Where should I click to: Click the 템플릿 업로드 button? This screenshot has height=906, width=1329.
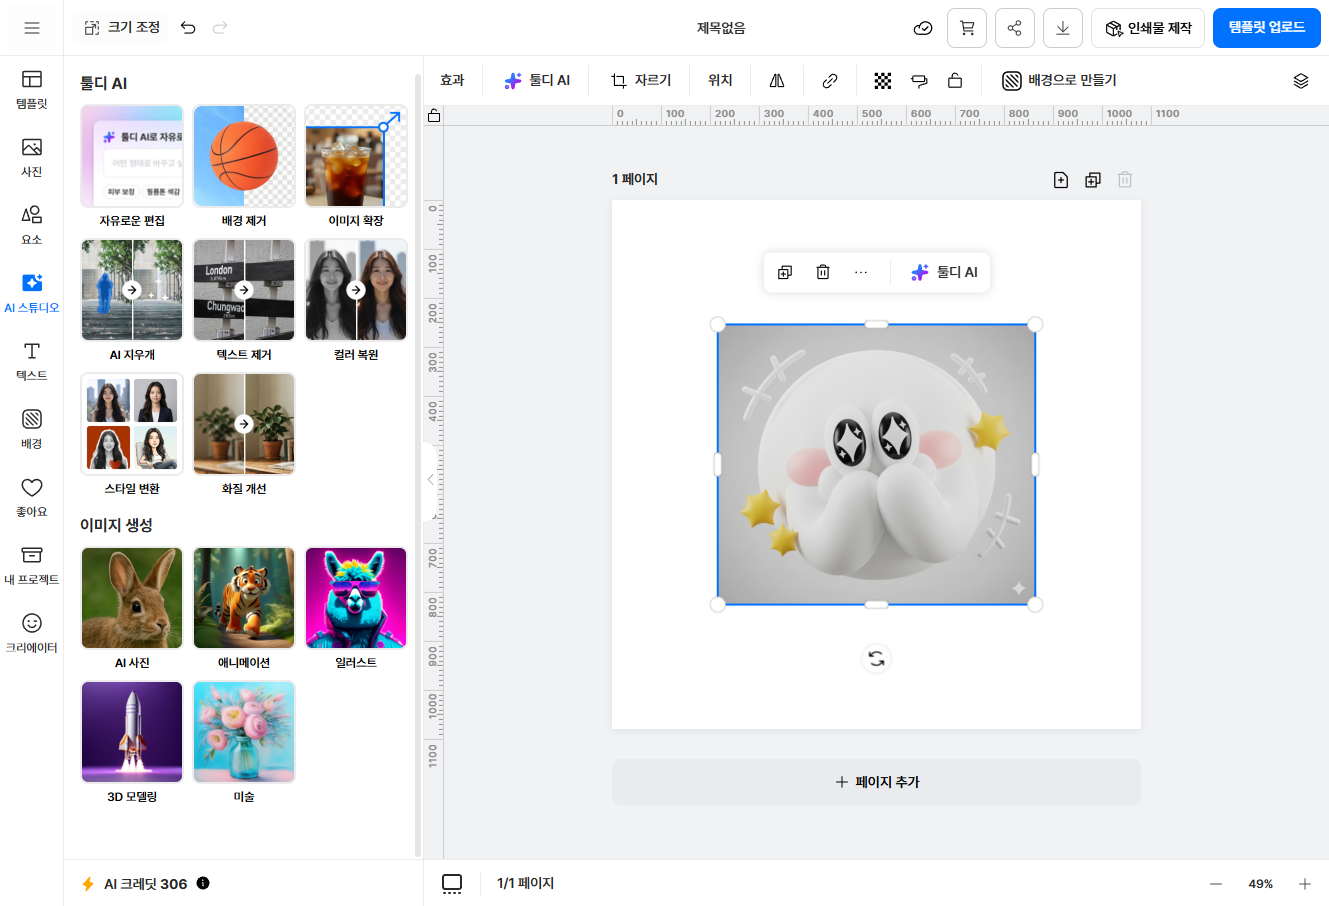point(1266,28)
